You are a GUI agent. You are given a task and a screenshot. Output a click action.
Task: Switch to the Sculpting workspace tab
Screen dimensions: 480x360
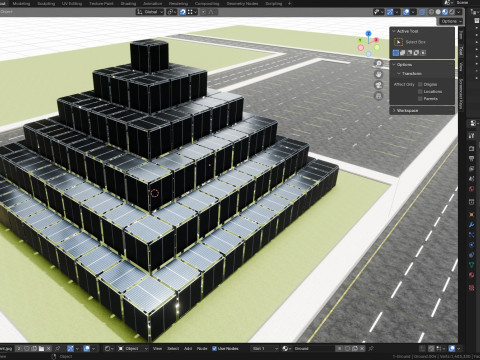[x=46, y=4]
